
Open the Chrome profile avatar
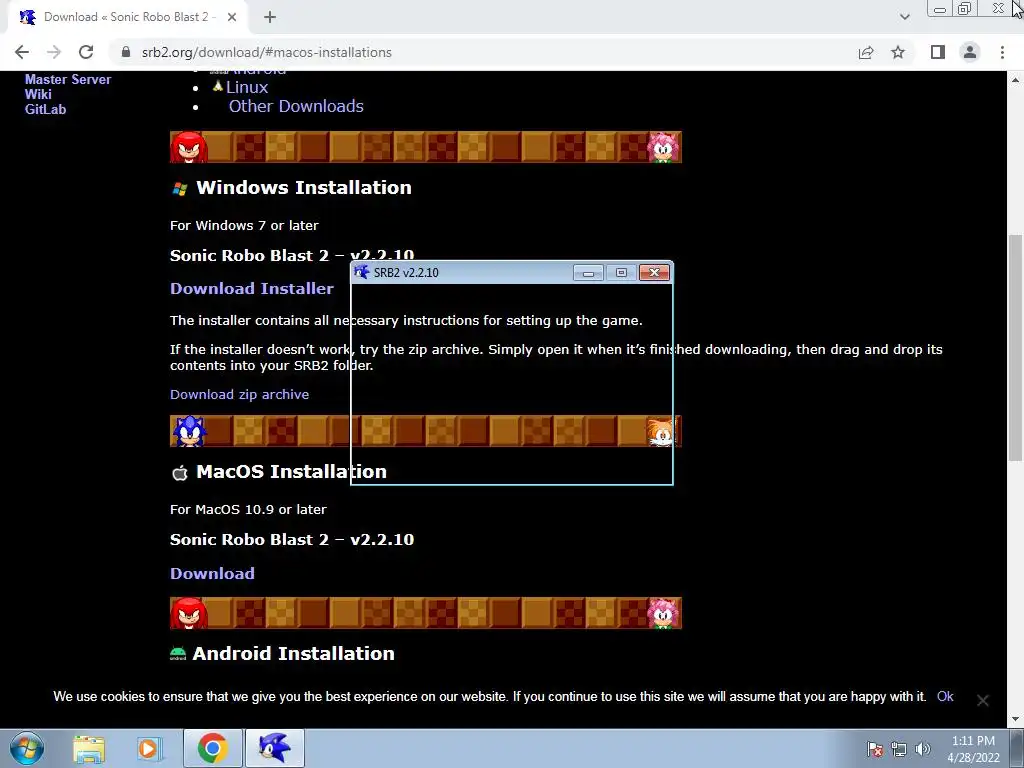(970, 52)
